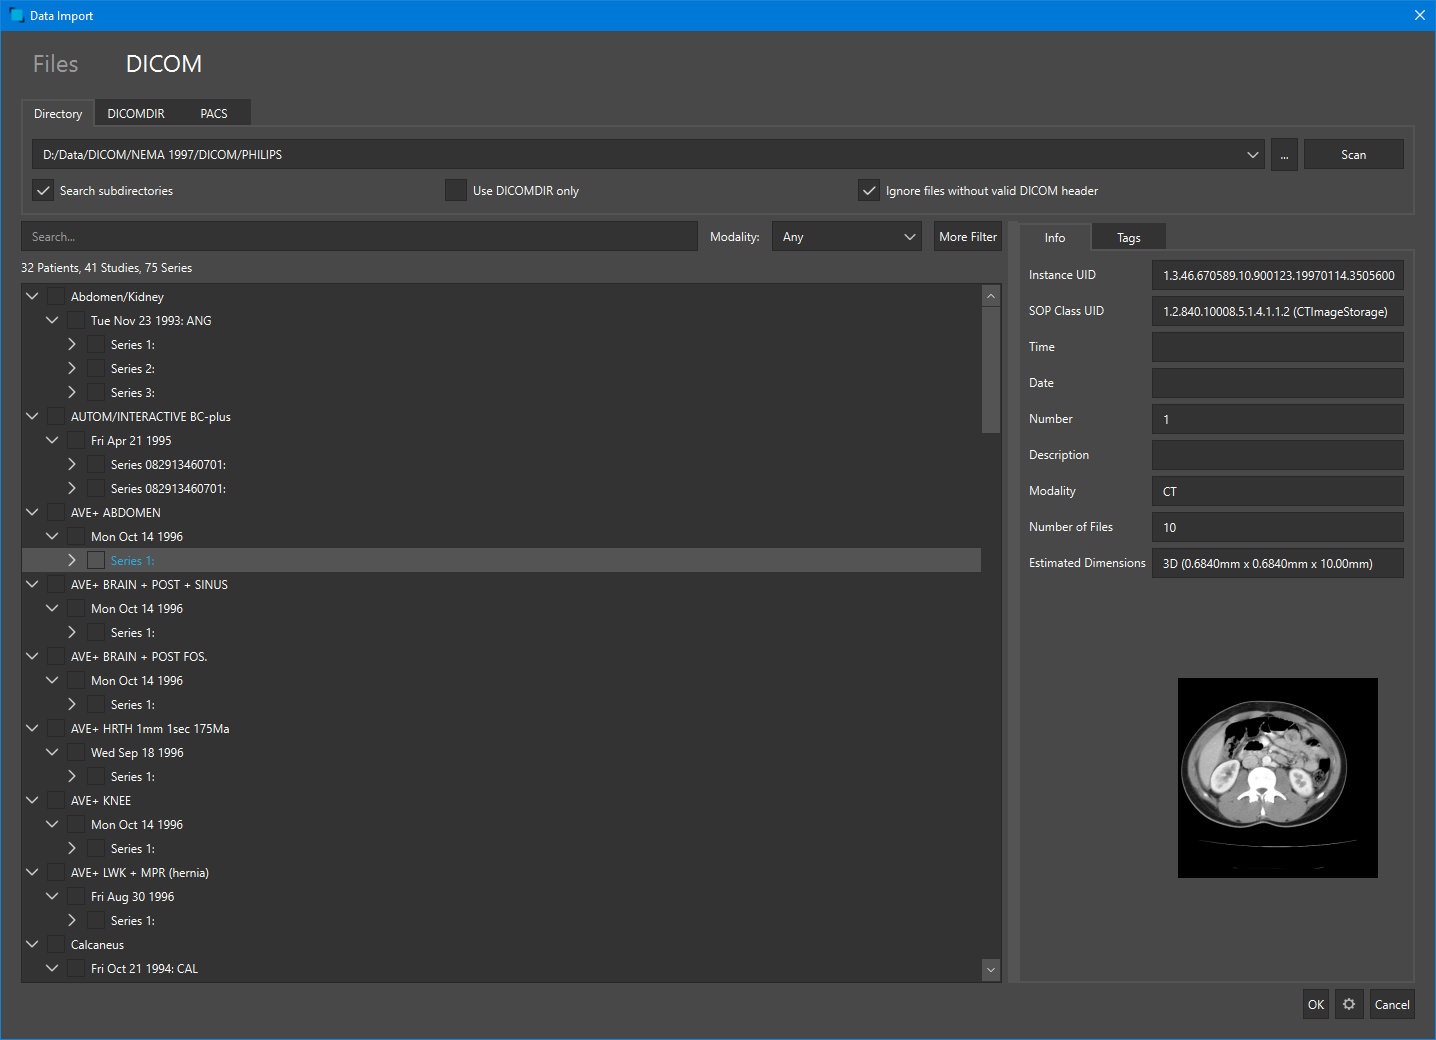Viewport: 1436px width, 1040px height.
Task: Select first Series 082913460701 row
Action: coord(168,465)
